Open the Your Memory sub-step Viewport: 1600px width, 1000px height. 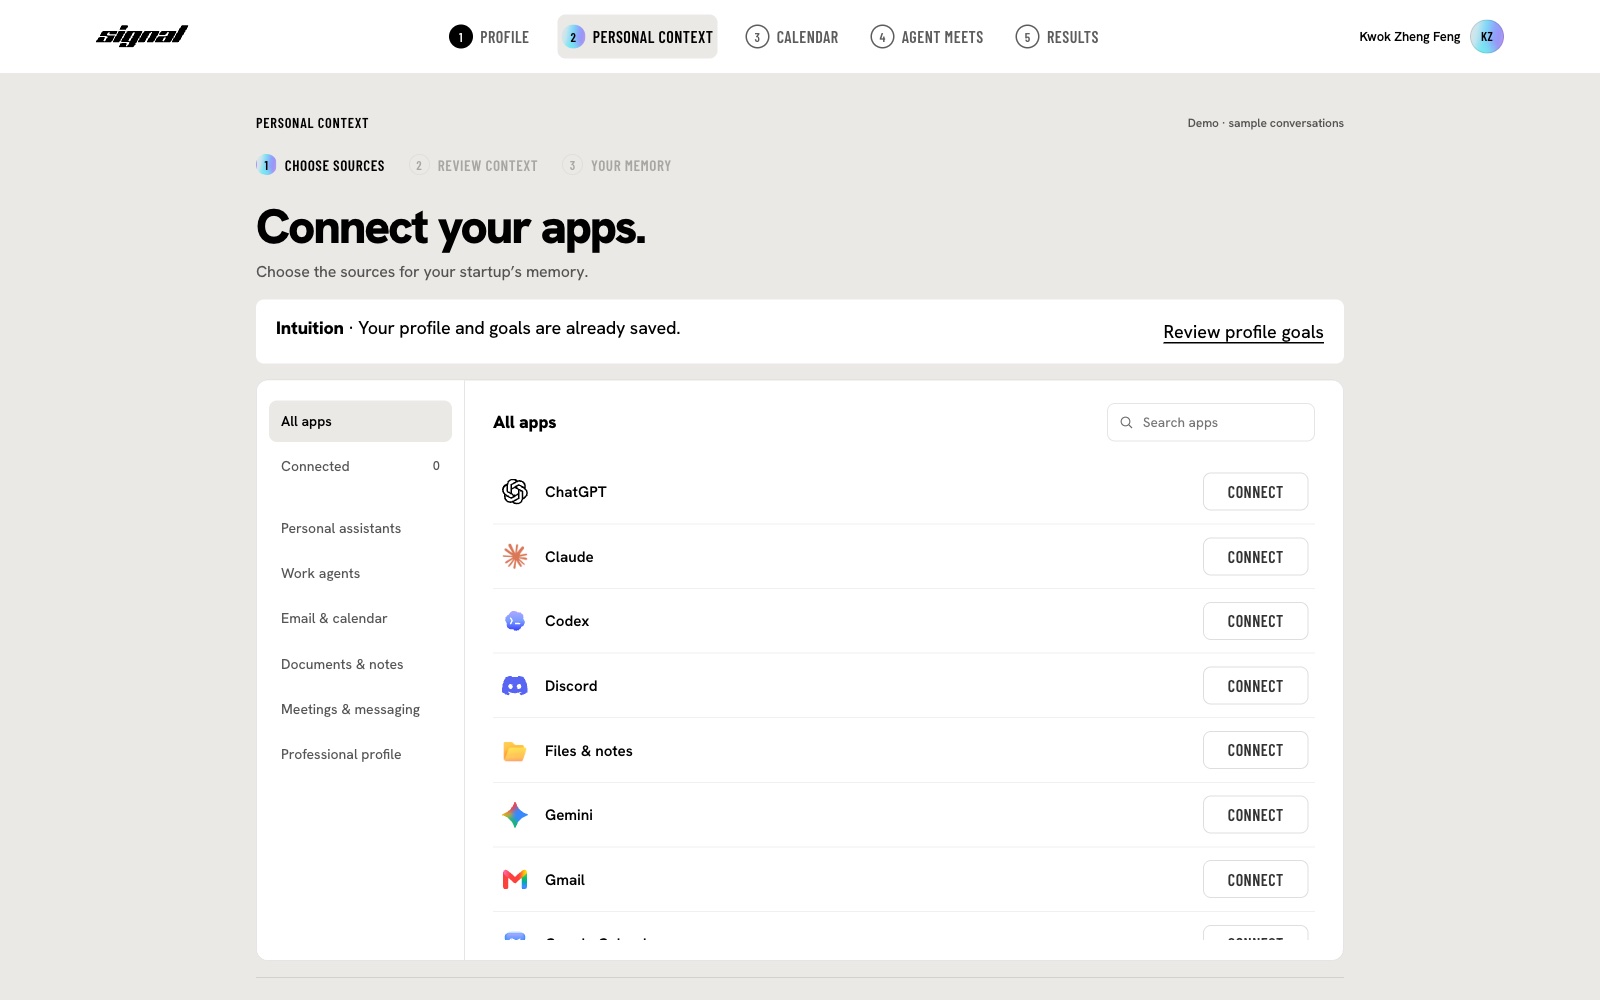point(617,165)
